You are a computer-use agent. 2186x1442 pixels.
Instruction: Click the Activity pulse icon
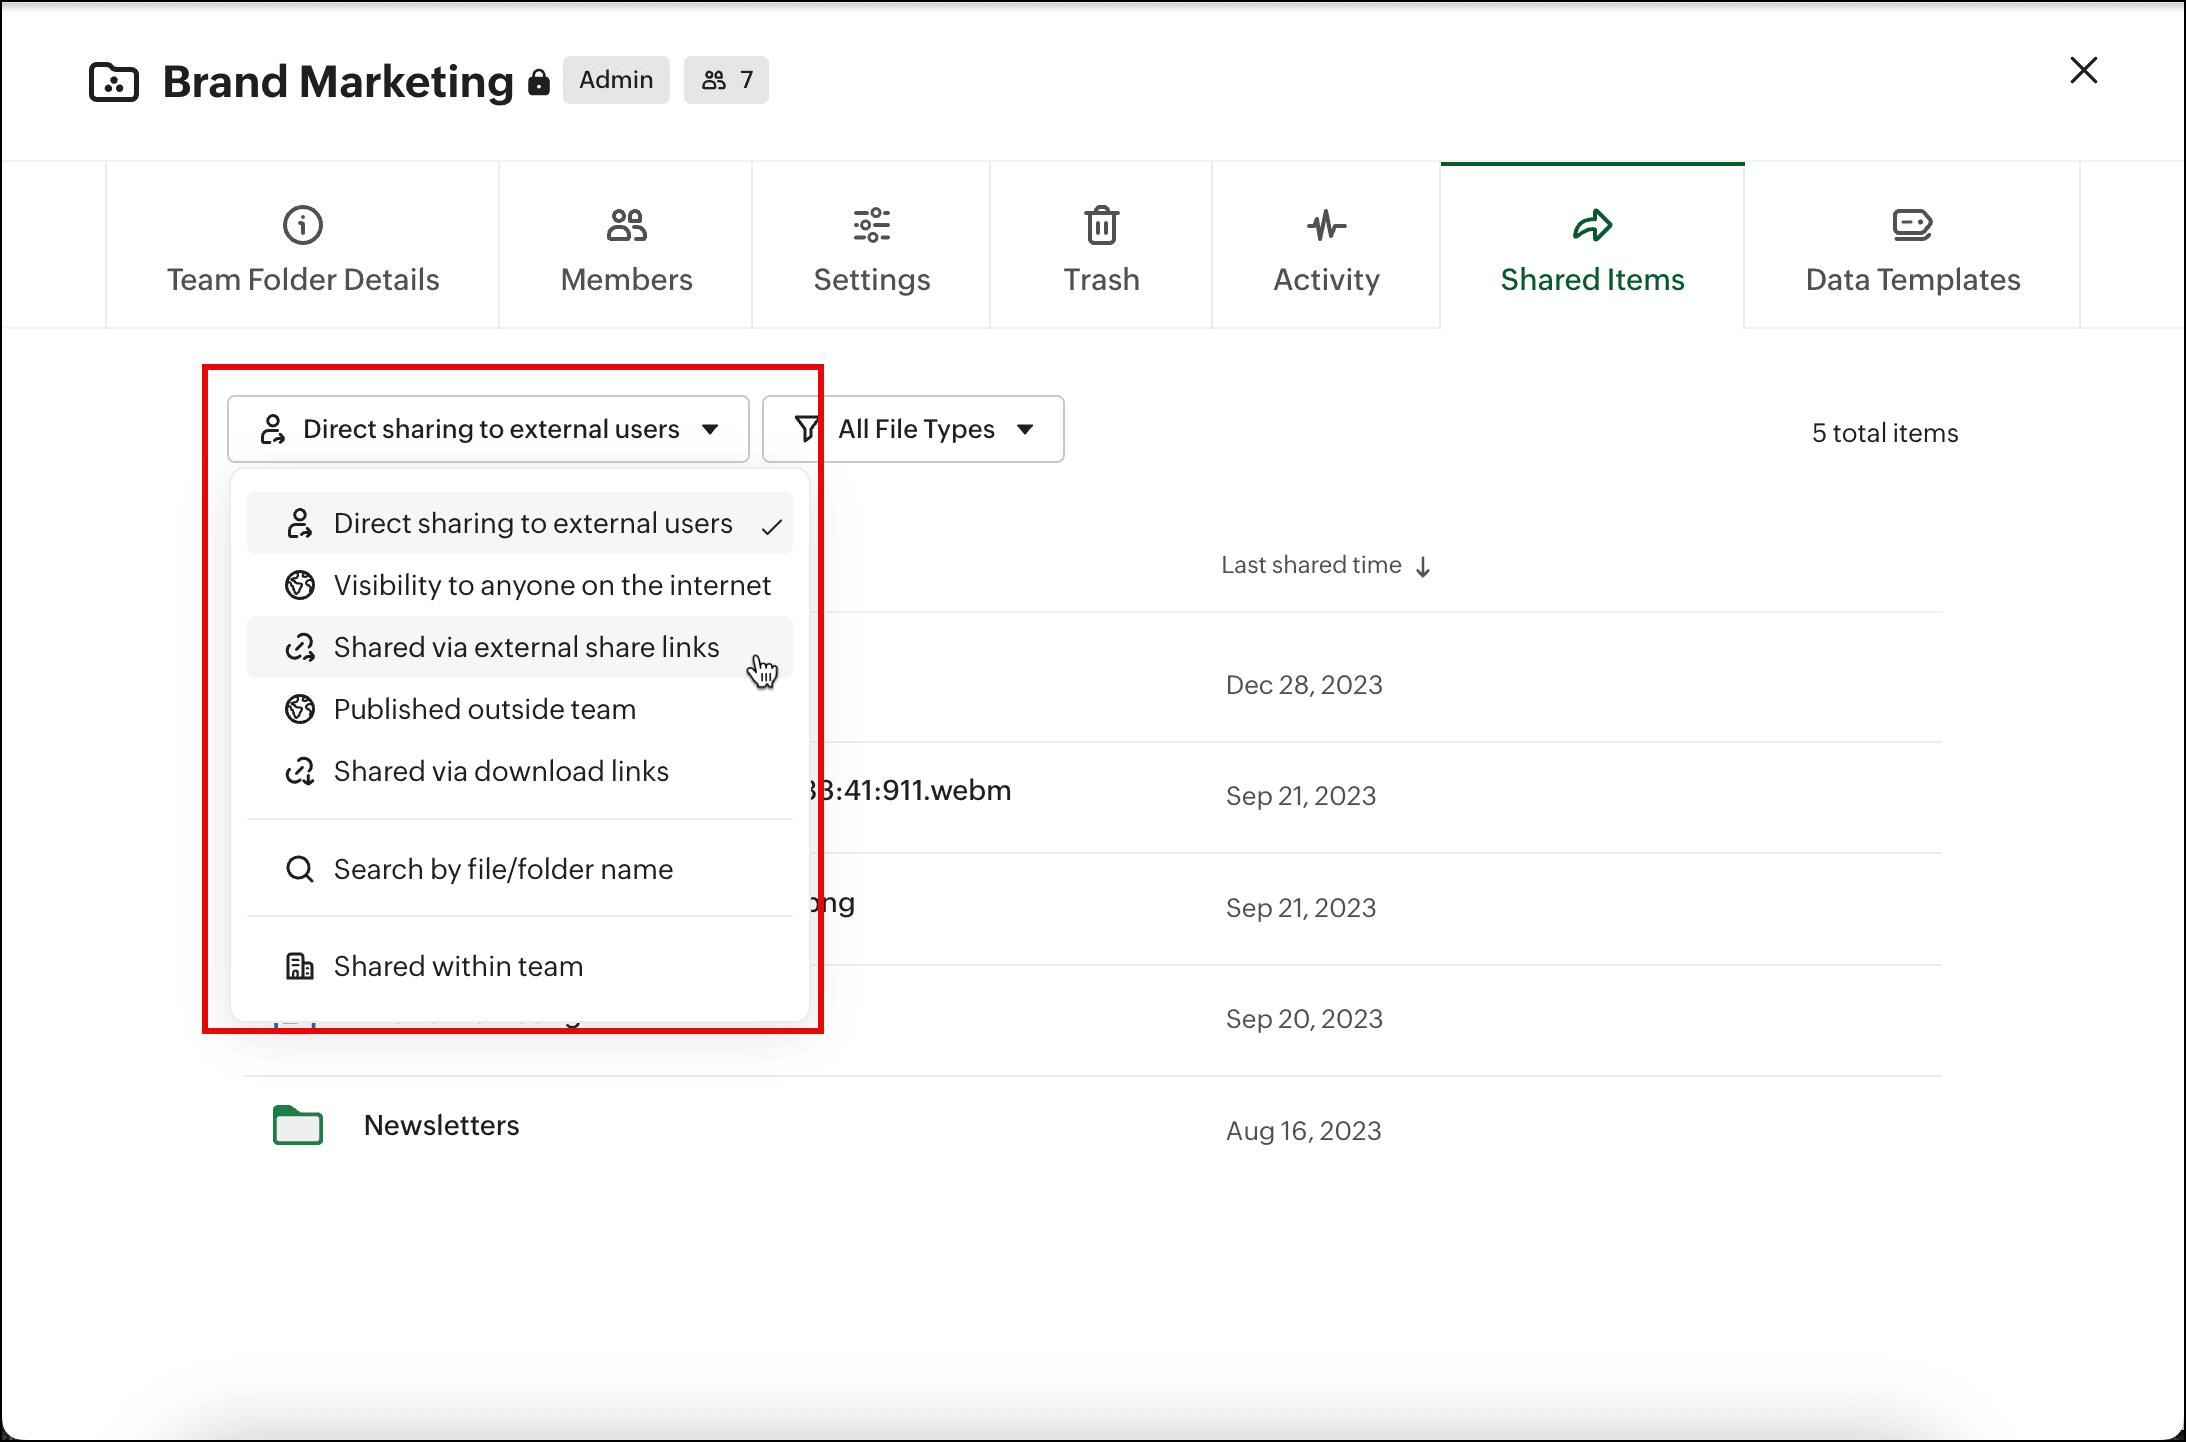pyautogui.click(x=1326, y=225)
